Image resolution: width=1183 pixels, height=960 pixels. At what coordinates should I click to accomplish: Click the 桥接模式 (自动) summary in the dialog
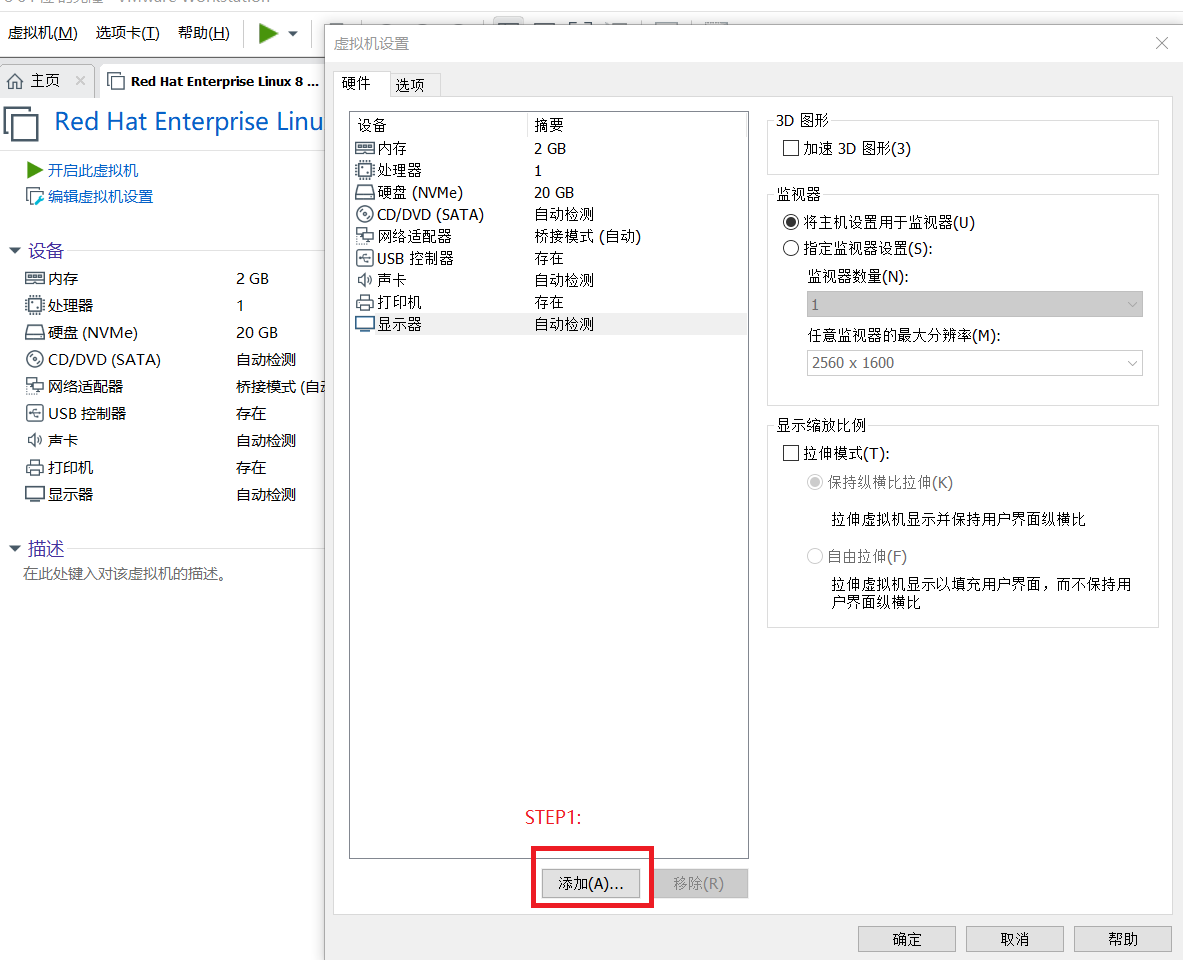pos(587,236)
